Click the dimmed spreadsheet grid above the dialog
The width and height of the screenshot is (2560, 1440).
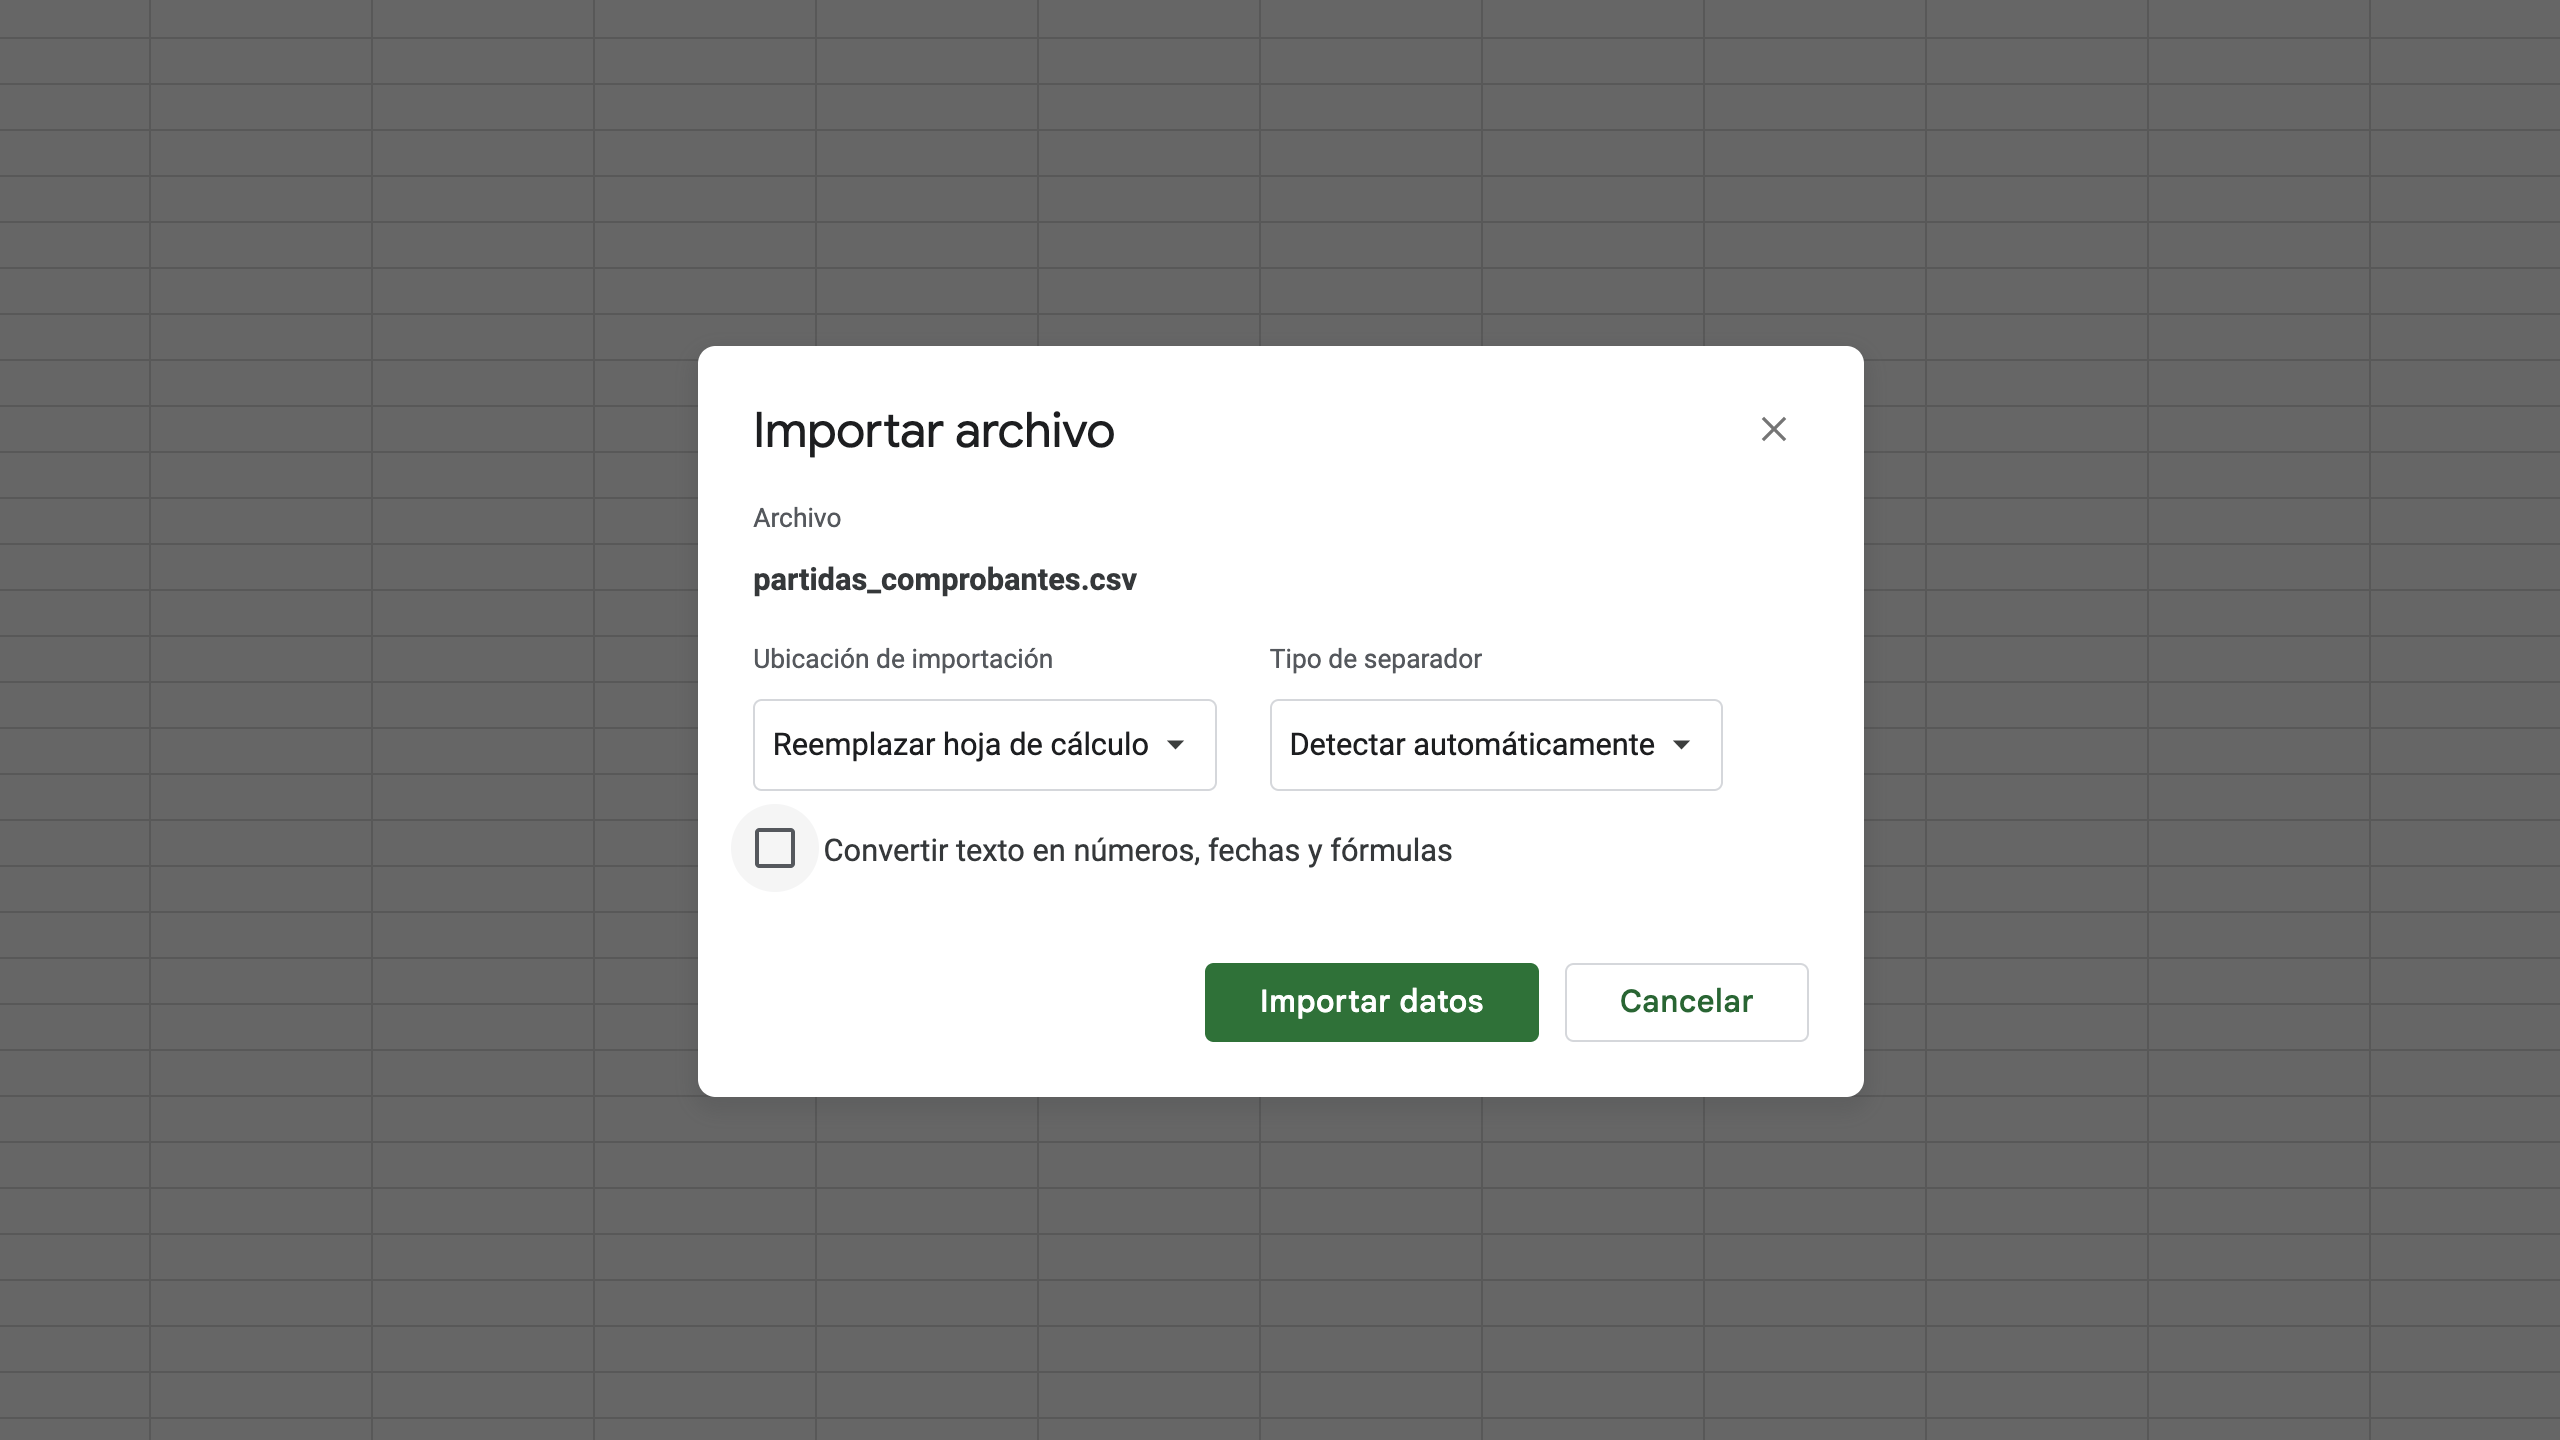point(1280,170)
